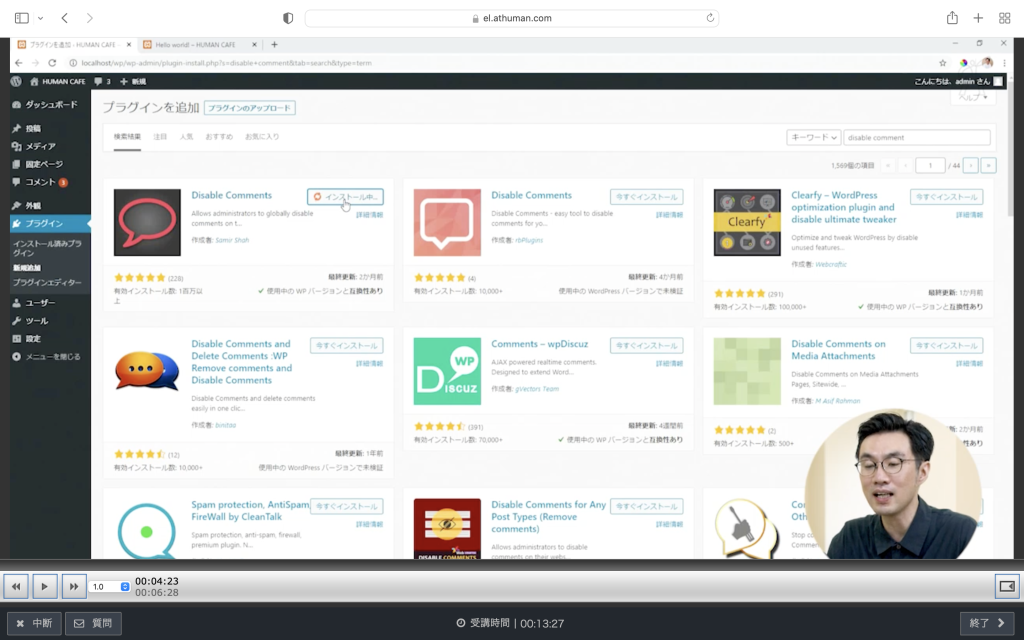Show the Safari tab overview

click(1003, 18)
